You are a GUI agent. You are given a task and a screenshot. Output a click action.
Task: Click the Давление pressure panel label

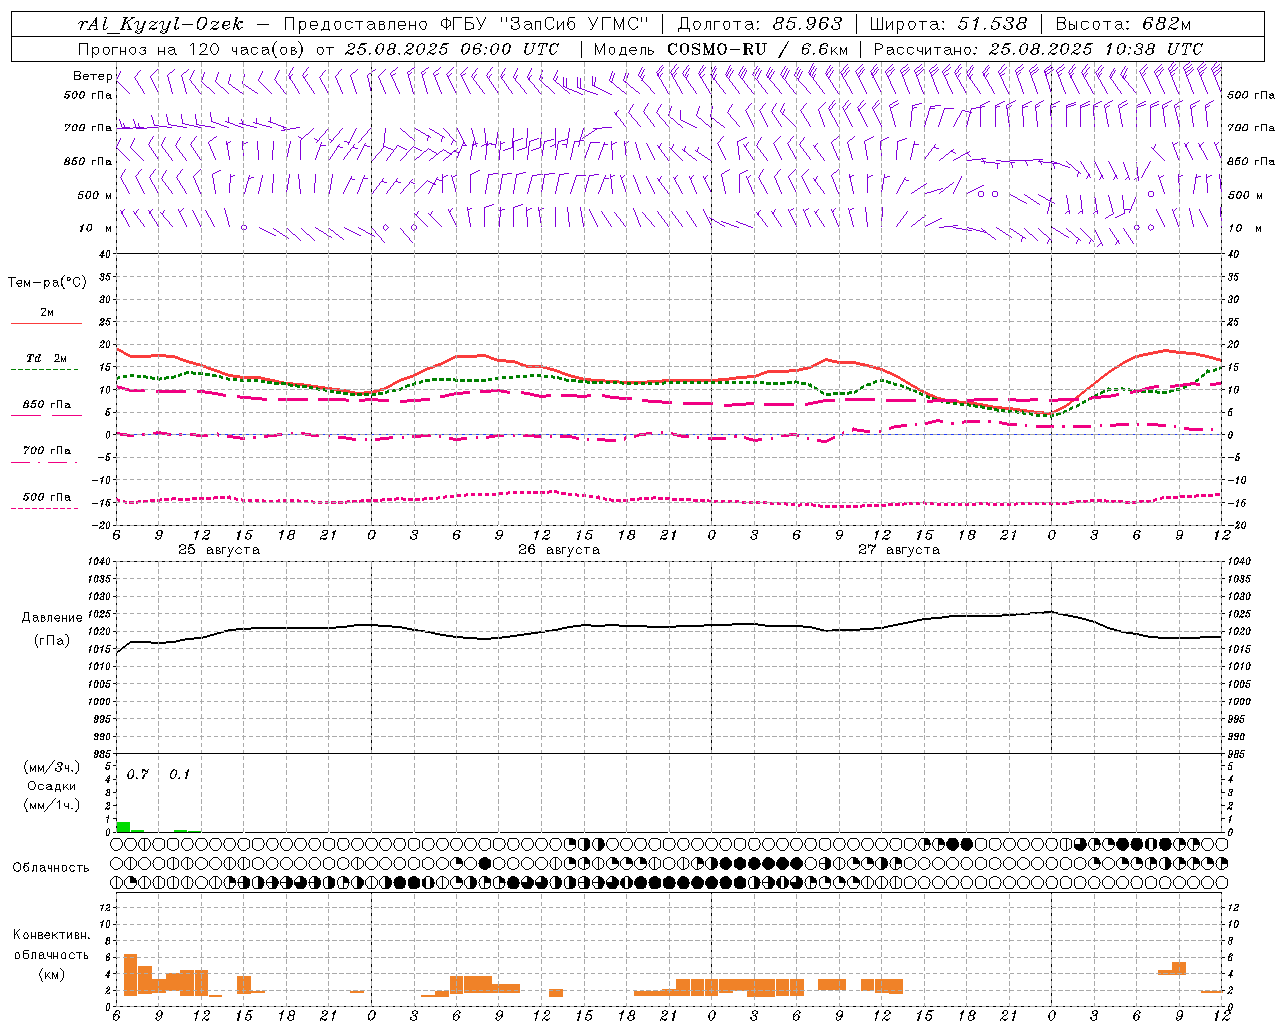pyautogui.click(x=52, y=618)
